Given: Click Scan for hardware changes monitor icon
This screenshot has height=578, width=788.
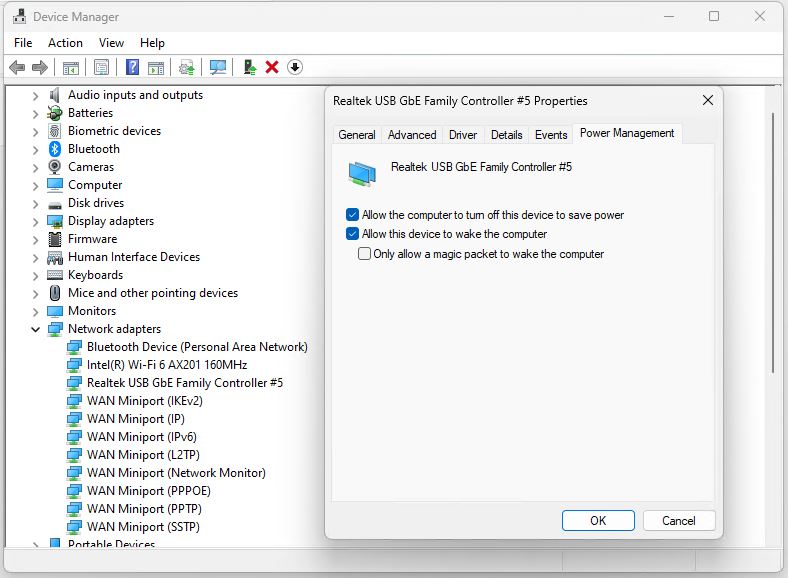Looking at the screenshot, I should (x=218, y=67).
